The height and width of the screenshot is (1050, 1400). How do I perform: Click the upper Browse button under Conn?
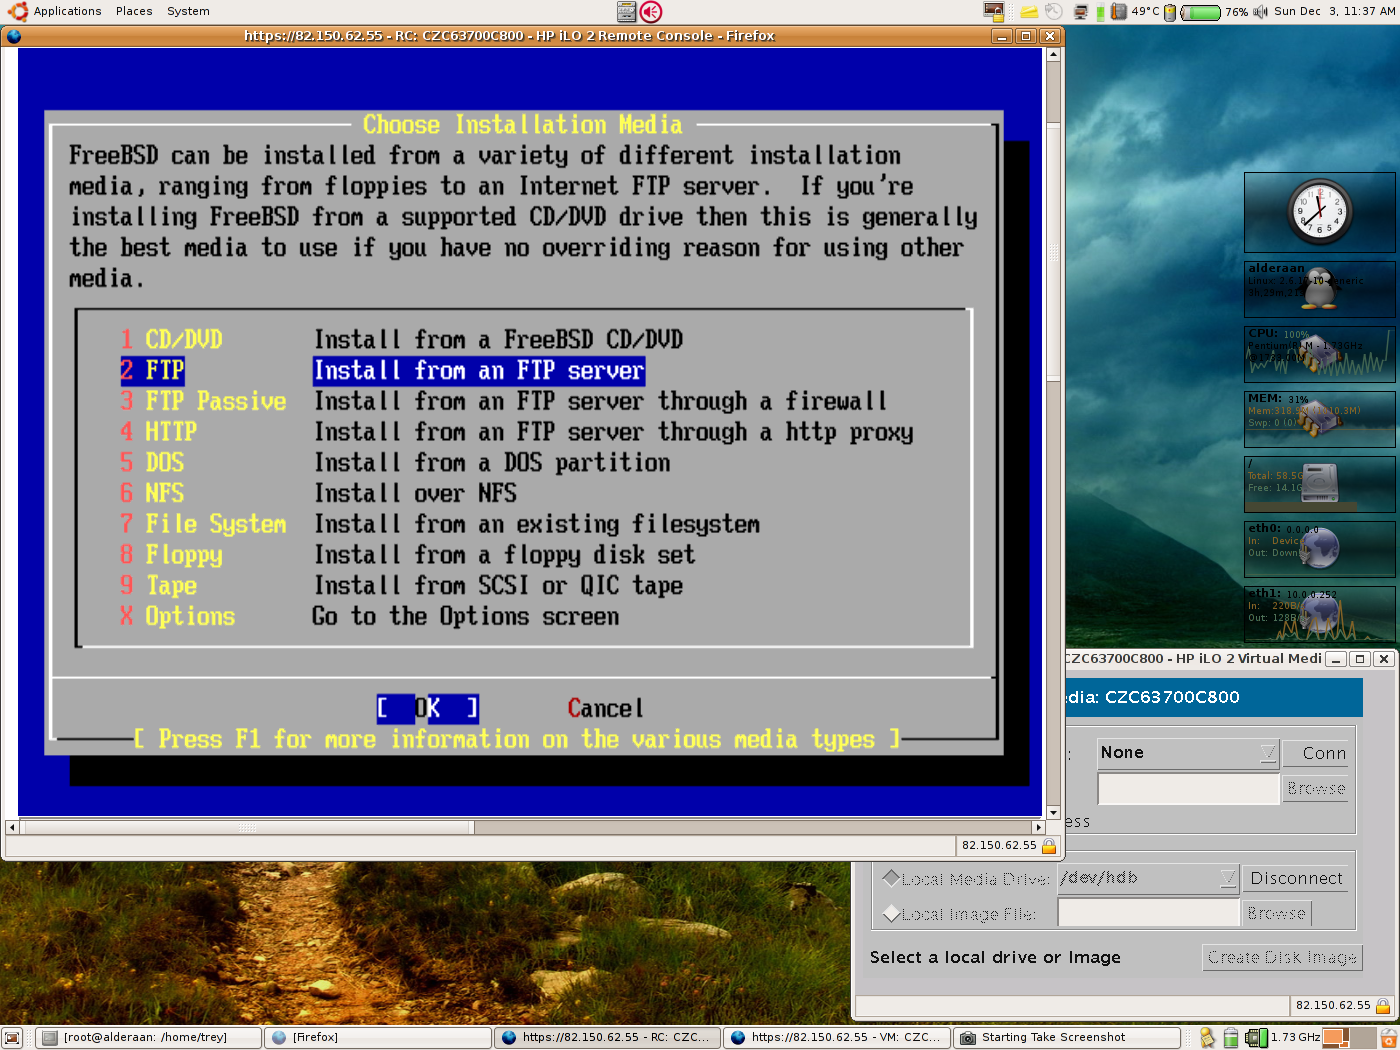click(1316, 788)
